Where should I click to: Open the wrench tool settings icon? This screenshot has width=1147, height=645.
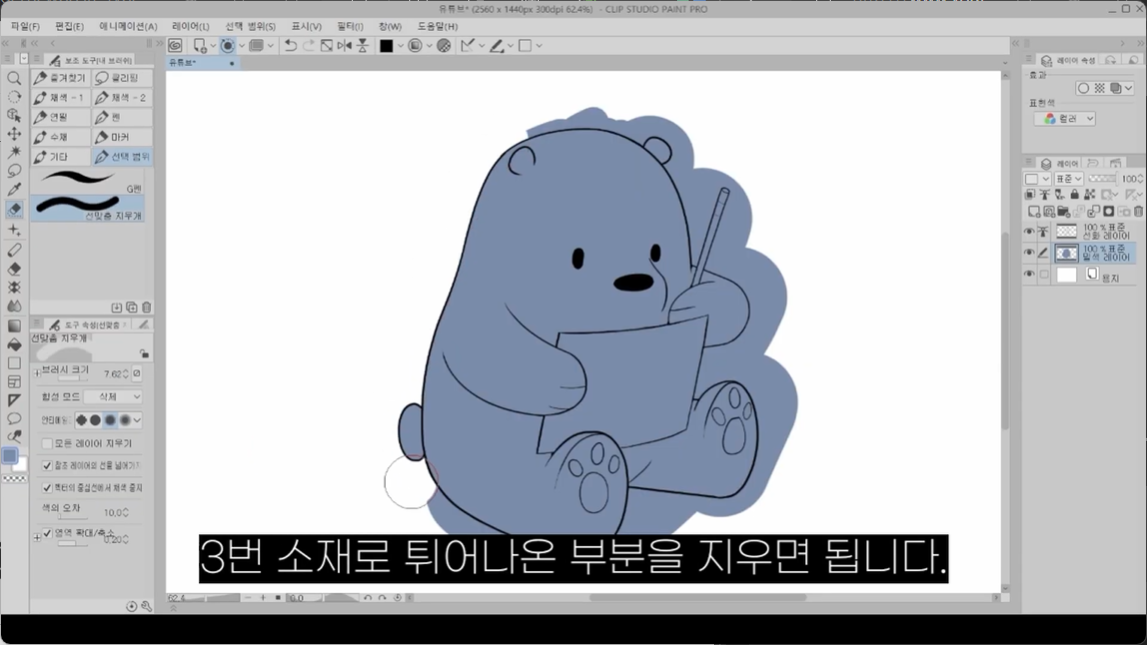point(146,606)
